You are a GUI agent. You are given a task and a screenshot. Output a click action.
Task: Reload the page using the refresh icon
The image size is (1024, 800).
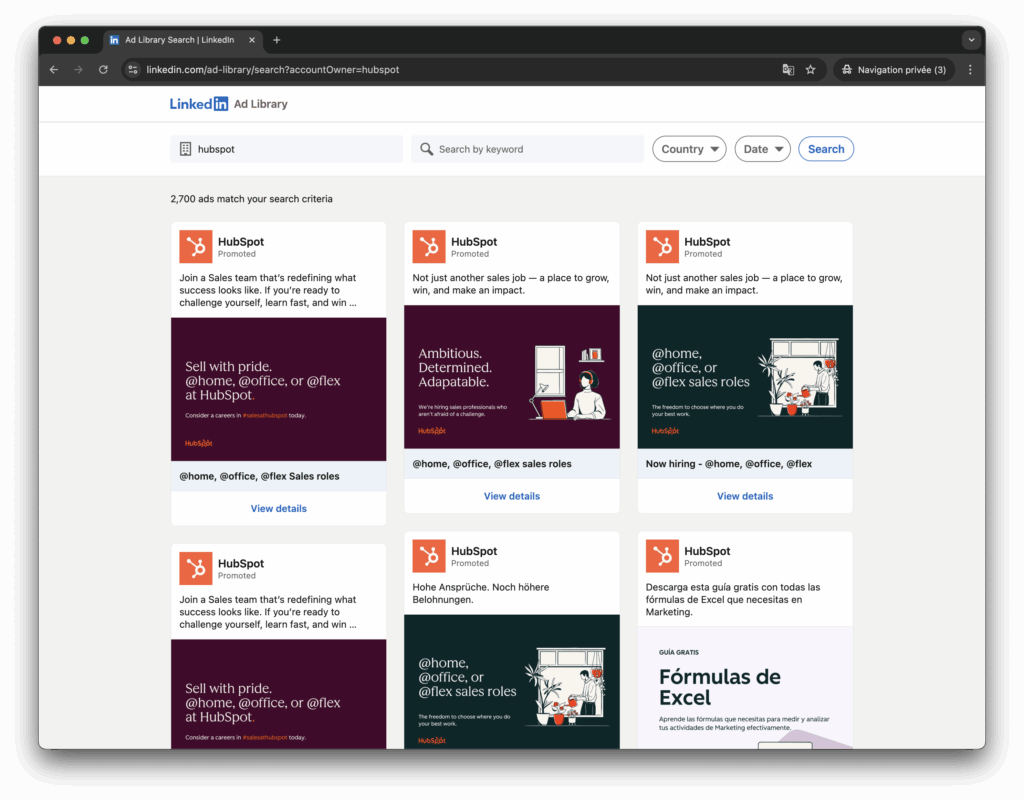(103, 70)
